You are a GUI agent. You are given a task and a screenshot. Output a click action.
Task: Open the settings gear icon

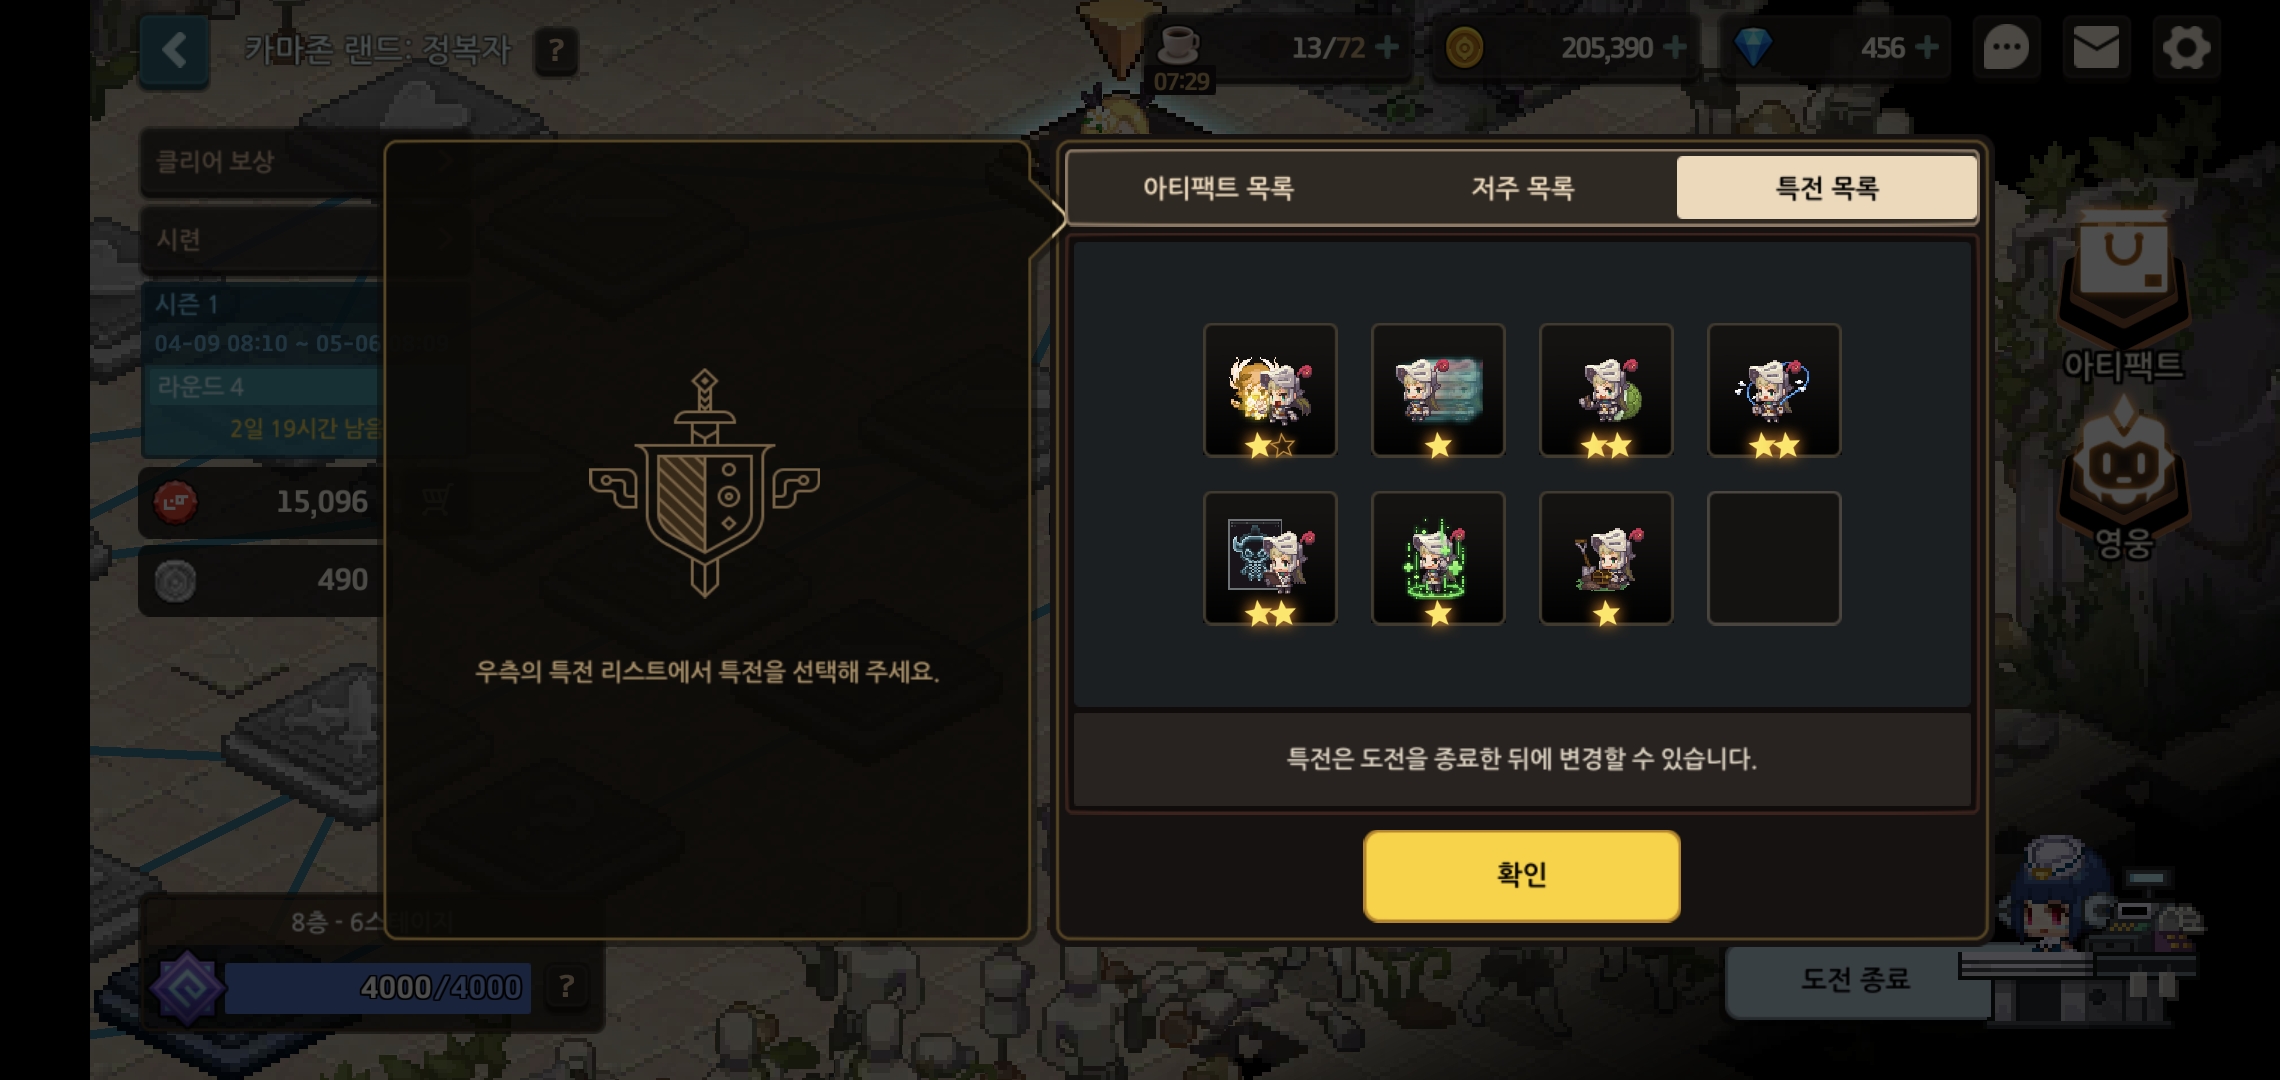[2186, 48]
